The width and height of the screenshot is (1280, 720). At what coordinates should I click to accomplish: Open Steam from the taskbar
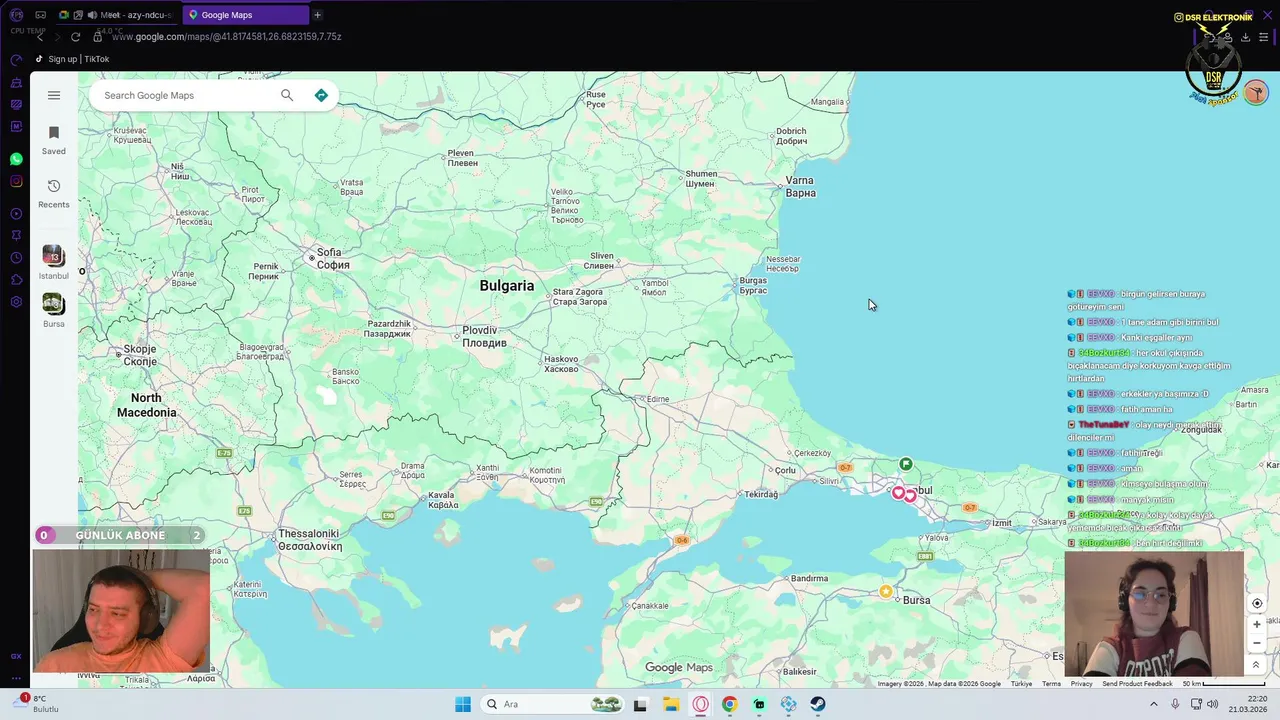[x=818, y=704]
